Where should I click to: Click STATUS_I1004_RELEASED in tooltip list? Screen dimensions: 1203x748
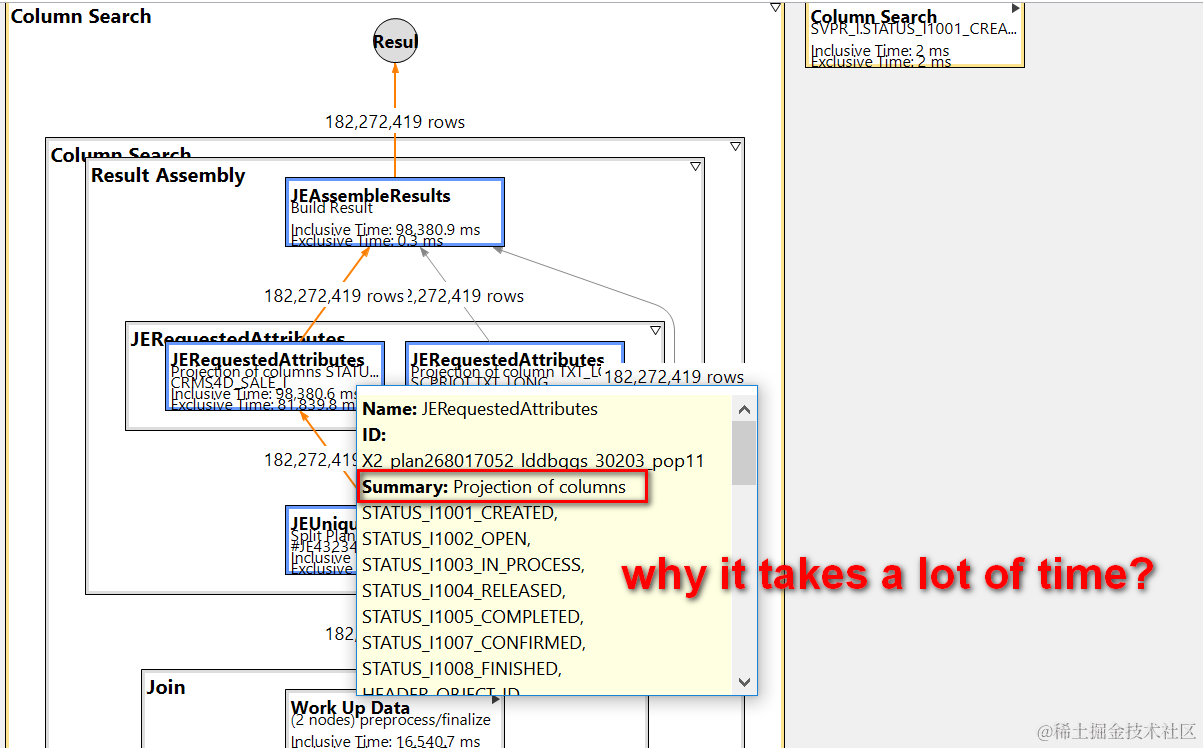coord(463,591)
